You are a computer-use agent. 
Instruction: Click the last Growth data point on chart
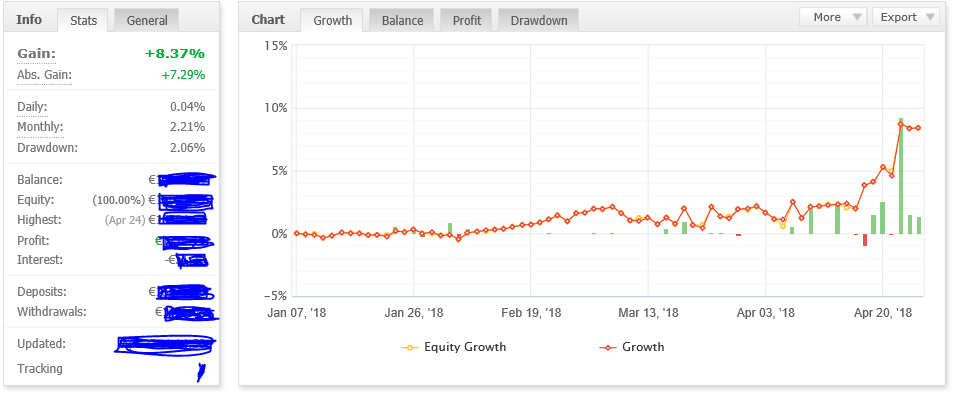click(x=919, y=128)
